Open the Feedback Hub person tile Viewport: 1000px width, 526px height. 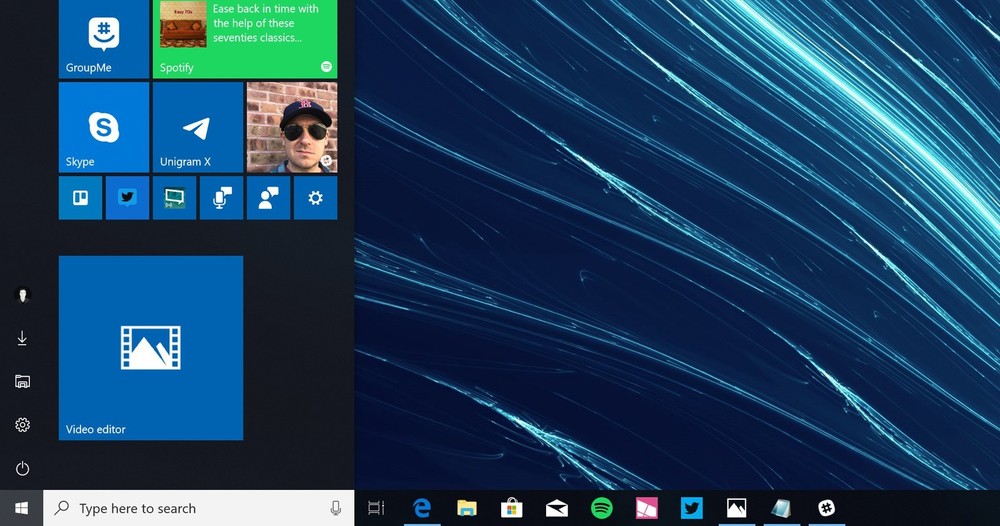[x=268, y=198]
